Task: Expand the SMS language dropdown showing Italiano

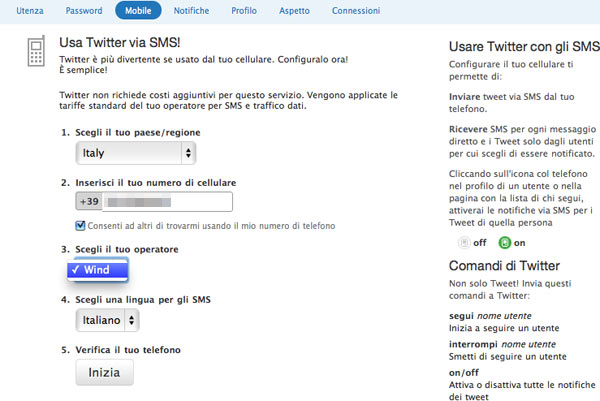Action: tap(108, 319)
